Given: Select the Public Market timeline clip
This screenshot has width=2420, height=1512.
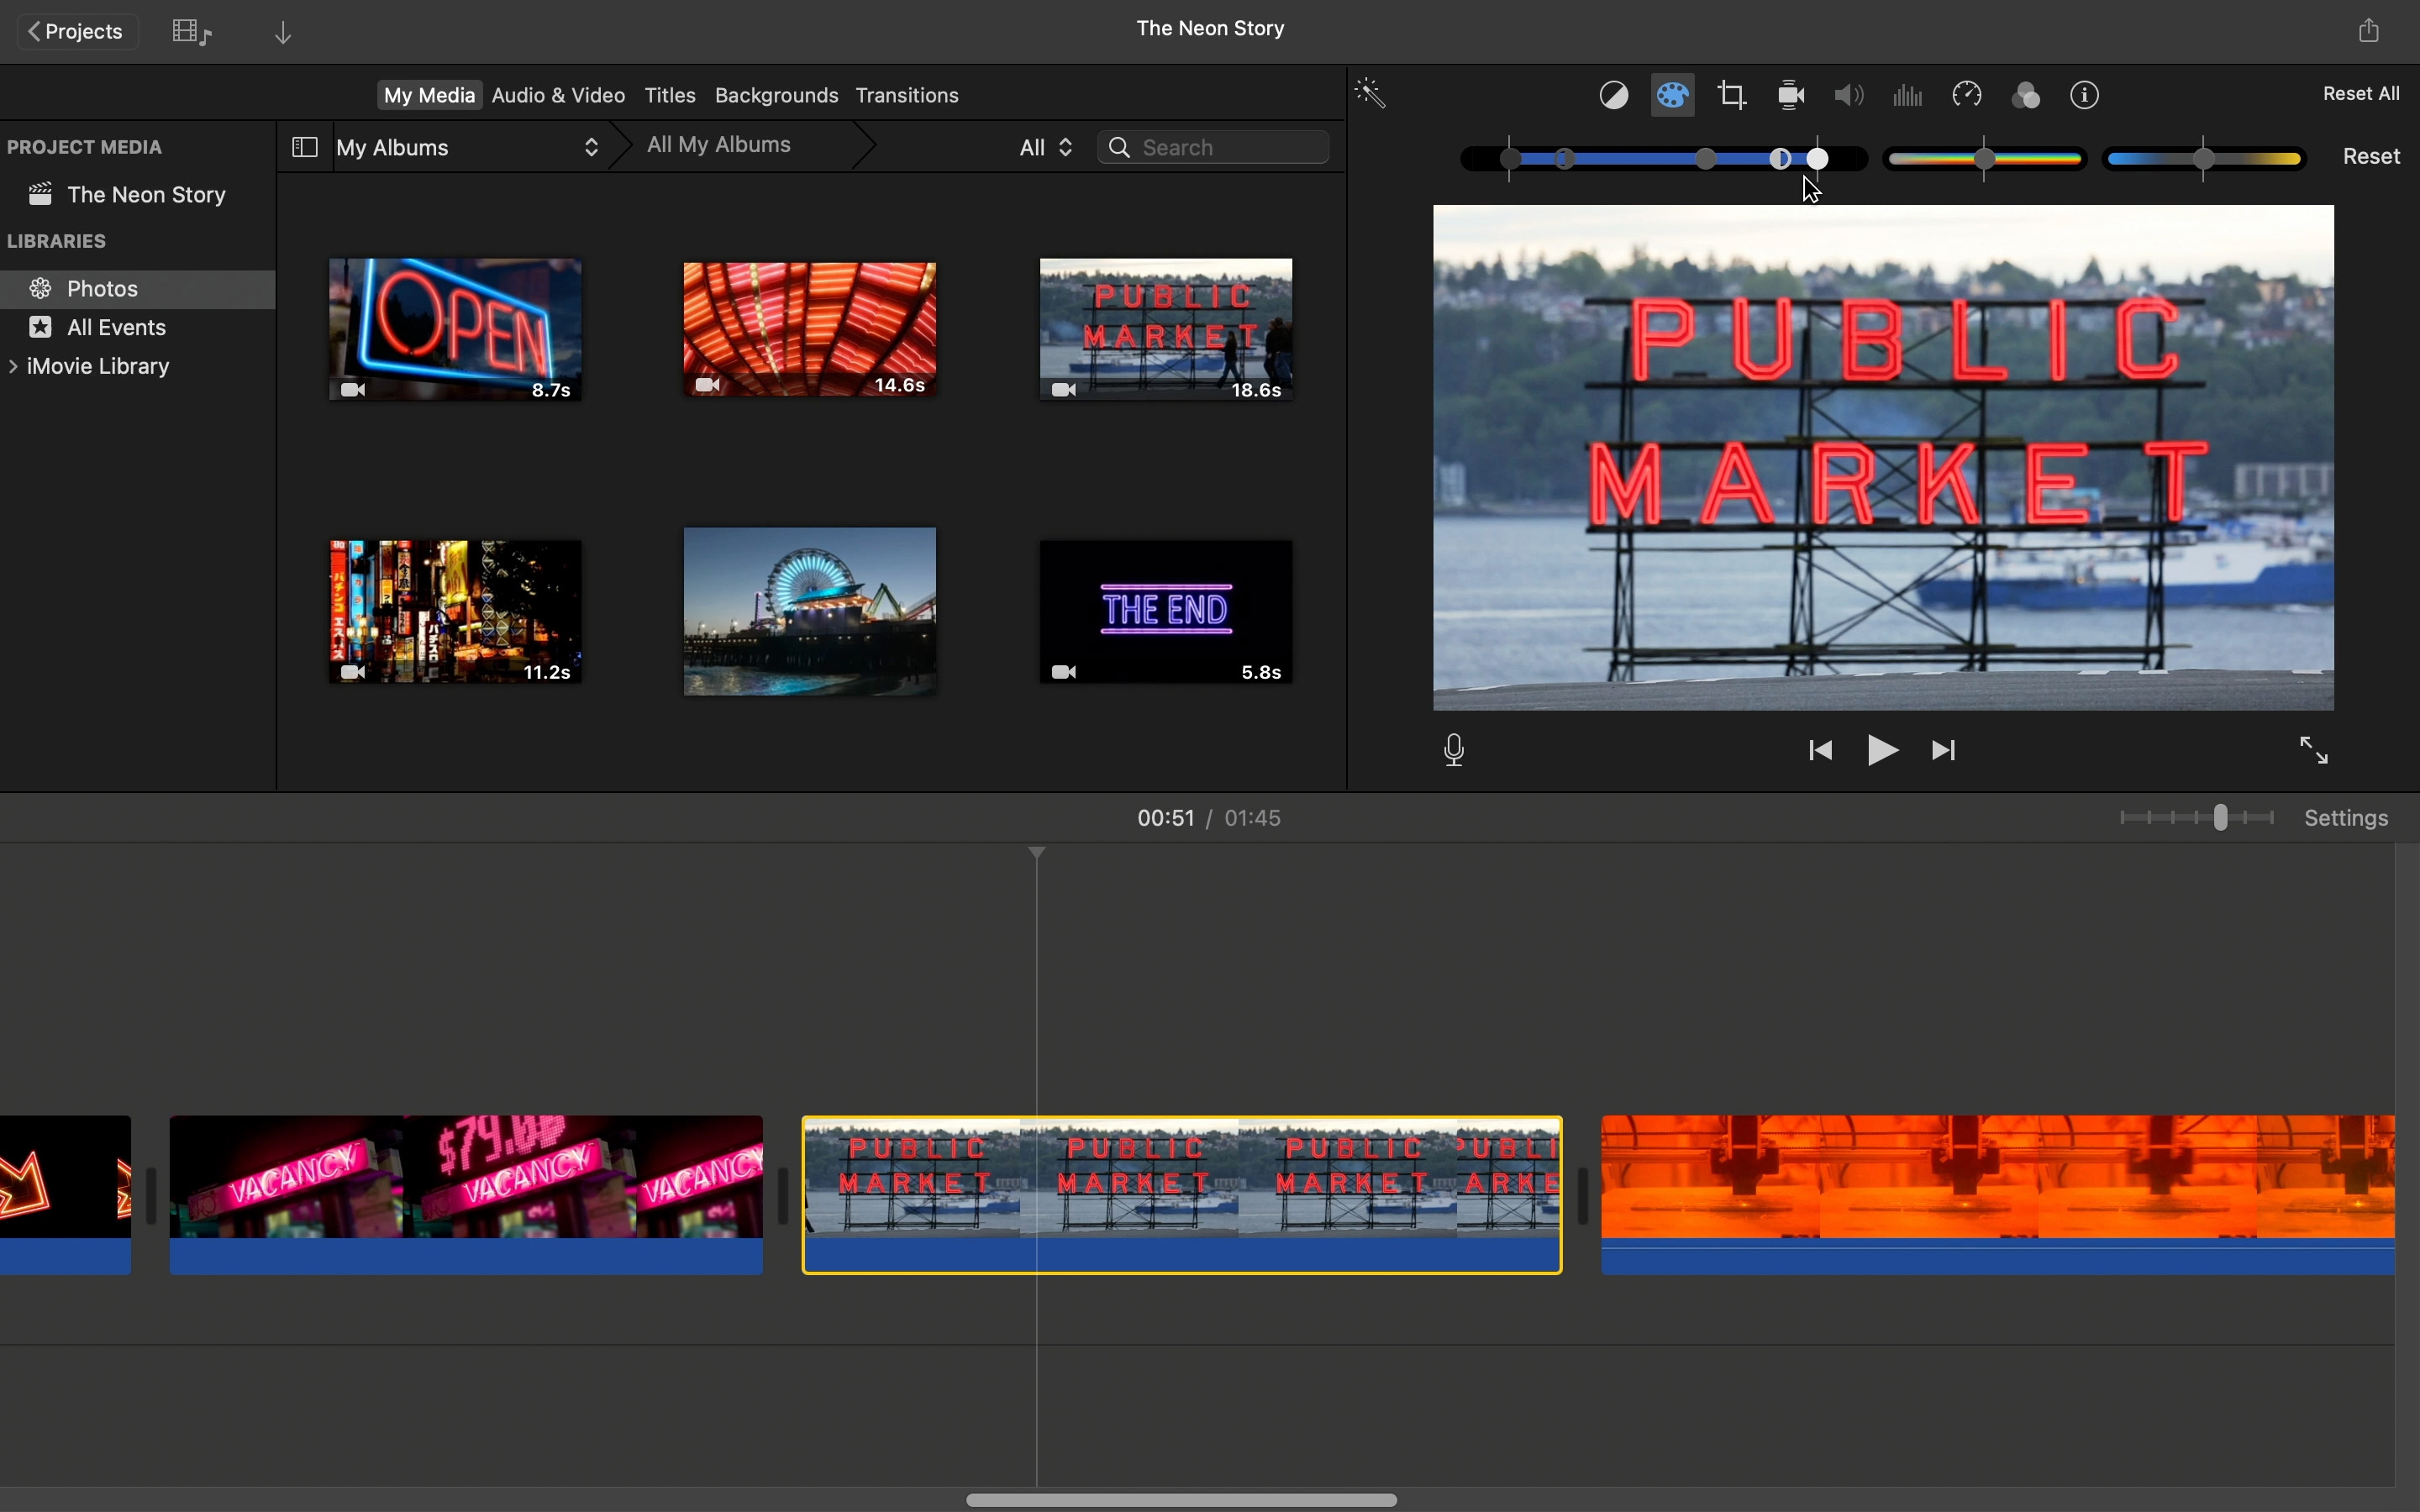Looking at the screenshot, I should (1182, 1195).
